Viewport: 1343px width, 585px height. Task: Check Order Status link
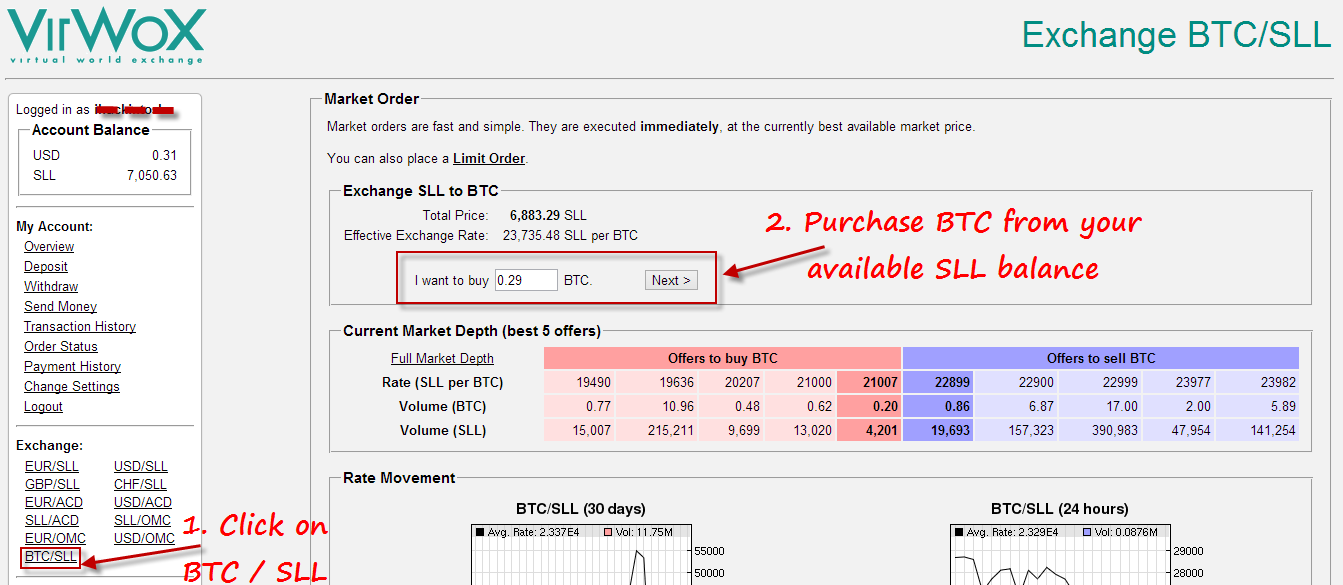point(61,347)
